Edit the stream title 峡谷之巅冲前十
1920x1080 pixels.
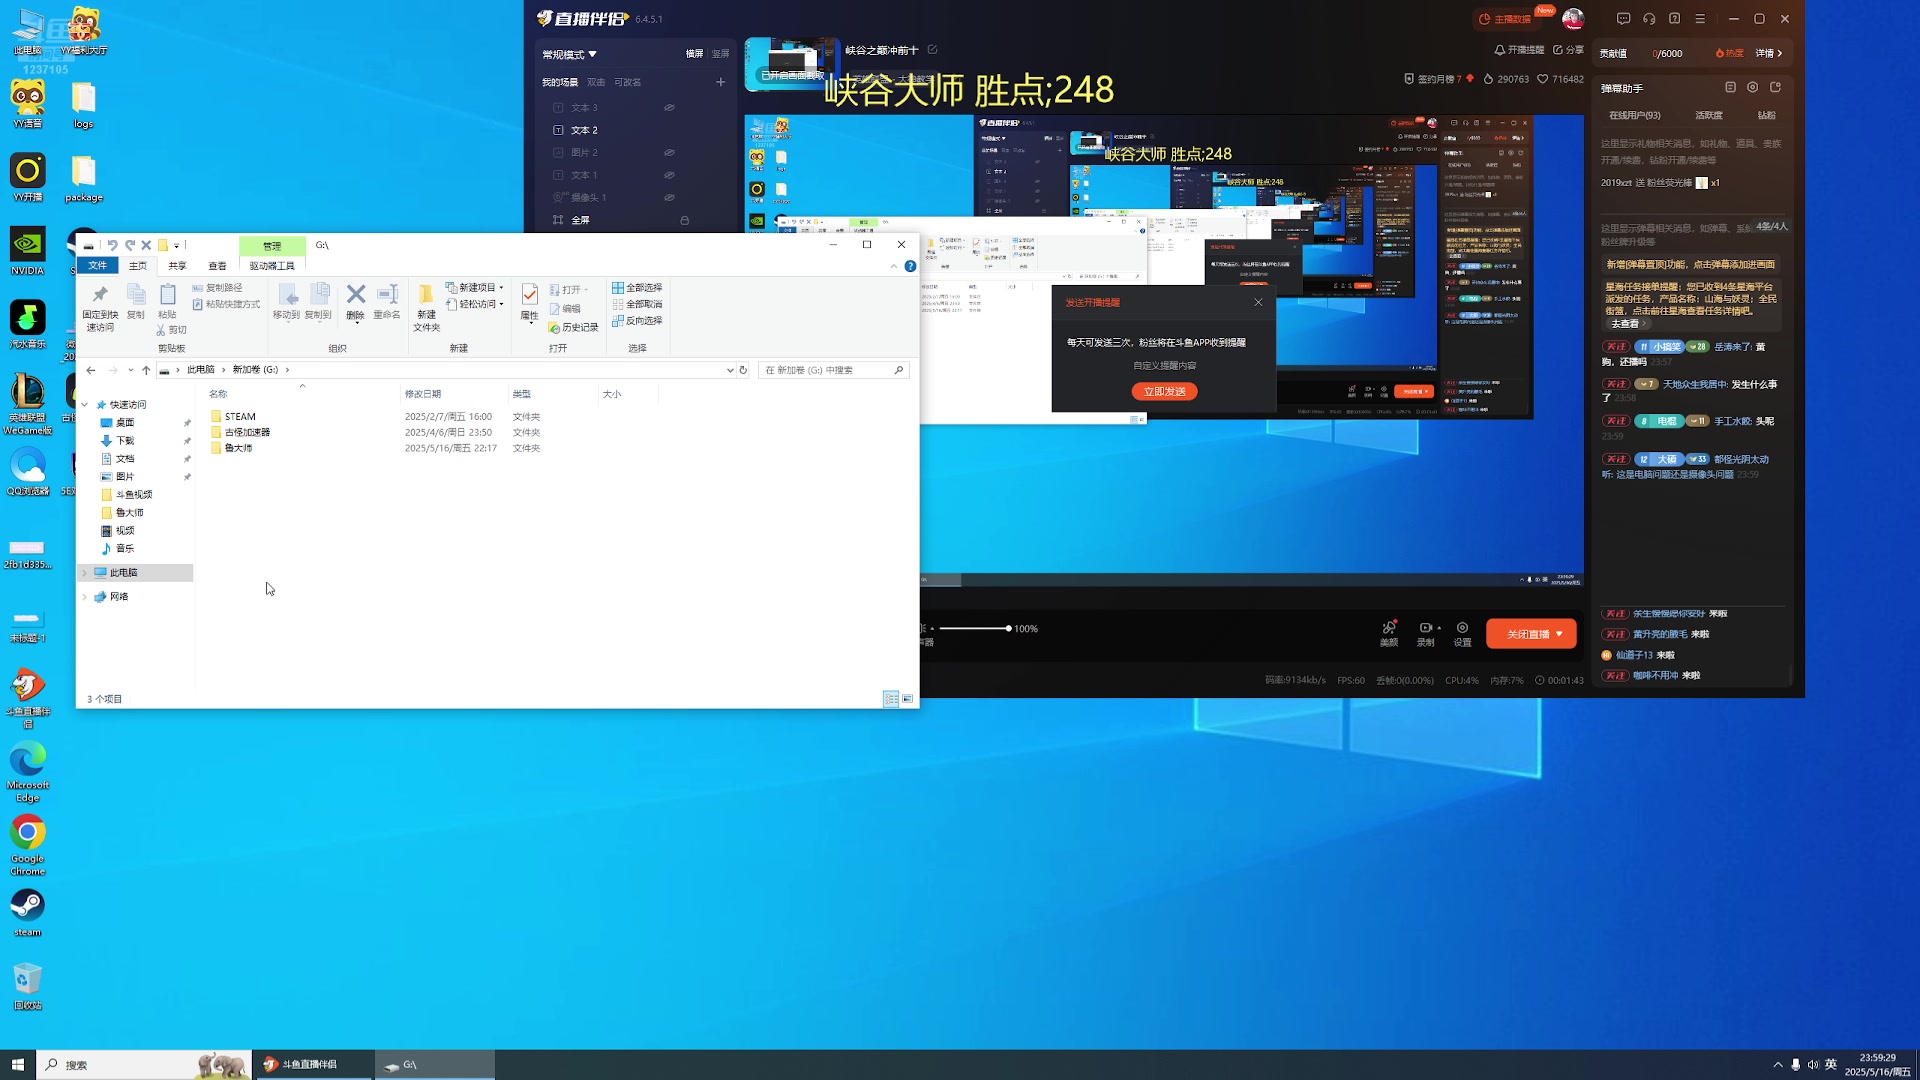click(933, 50)
